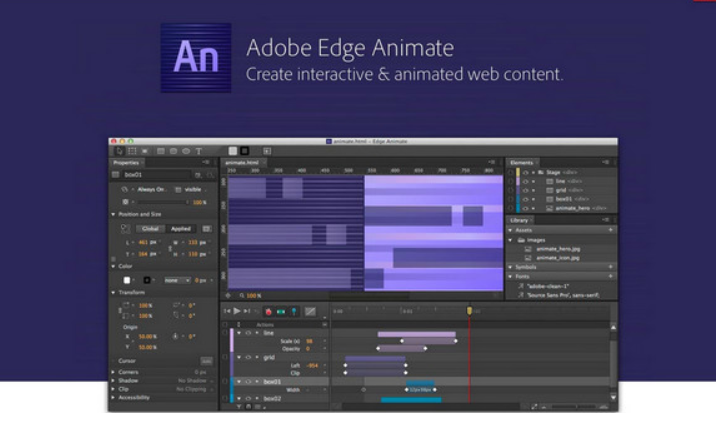Viewport: 716px width, 428px height.
Task: Select the Ellipse tool
Action: coord(186,151)
